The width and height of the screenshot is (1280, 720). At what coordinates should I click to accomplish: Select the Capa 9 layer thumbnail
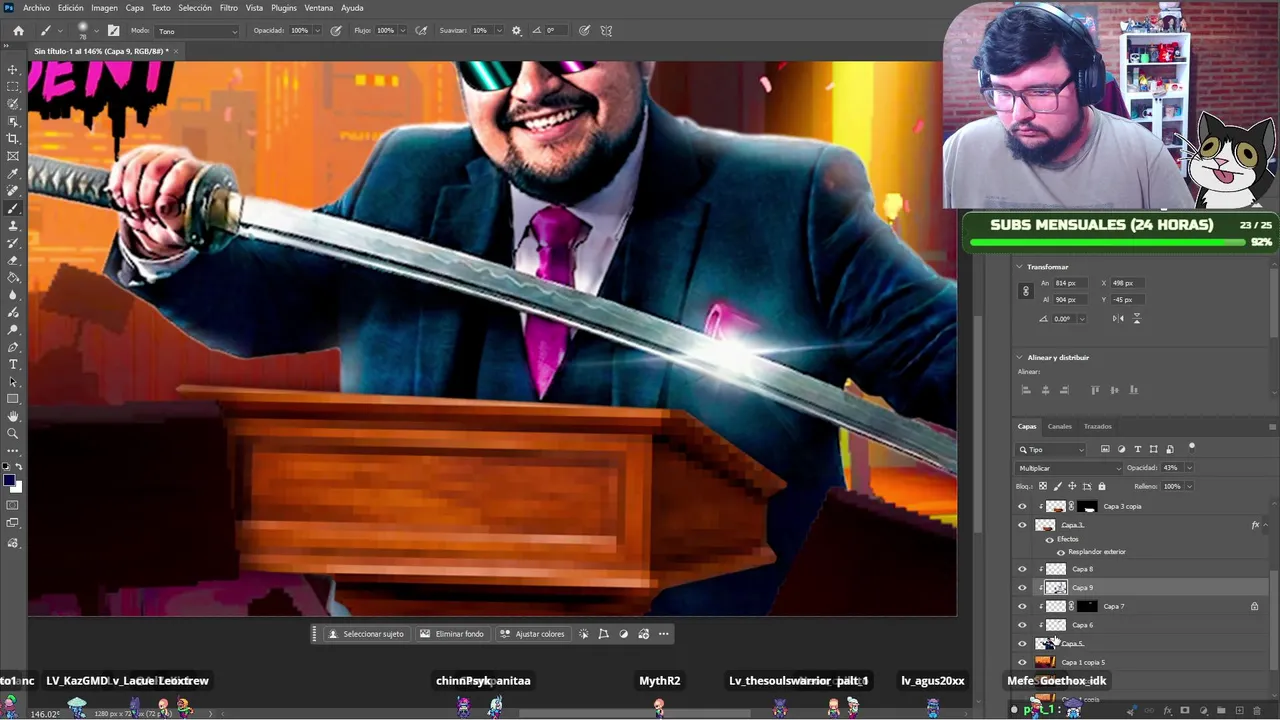click(x=1056, y=588)
